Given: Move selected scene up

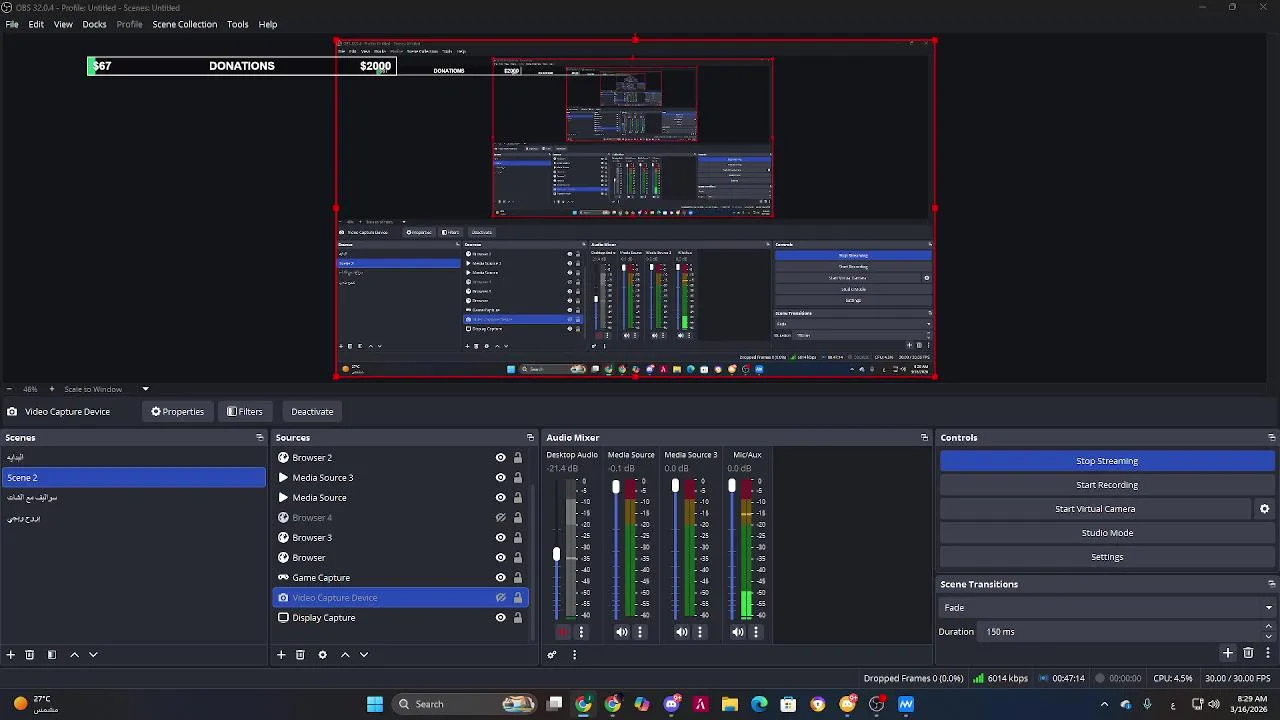Looking at the screenshot, I should point(74,655).
